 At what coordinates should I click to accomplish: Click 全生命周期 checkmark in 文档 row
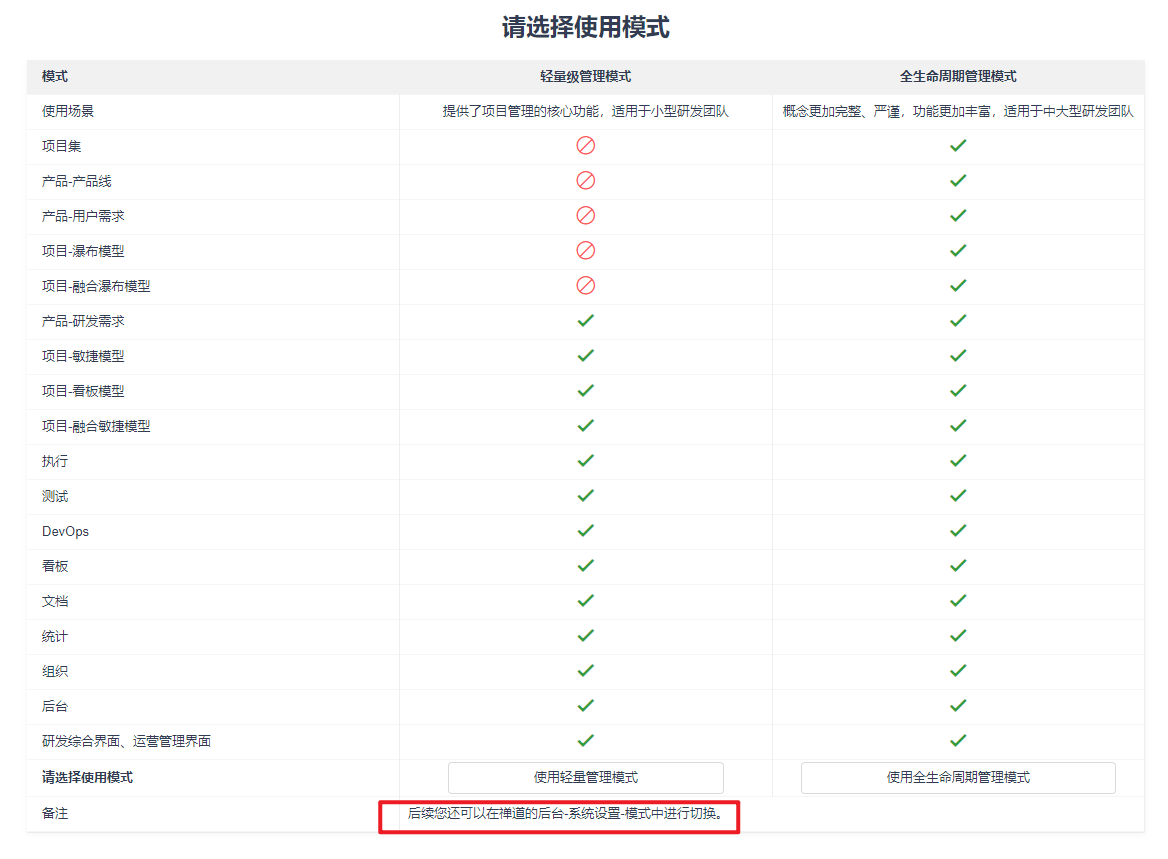958,600
